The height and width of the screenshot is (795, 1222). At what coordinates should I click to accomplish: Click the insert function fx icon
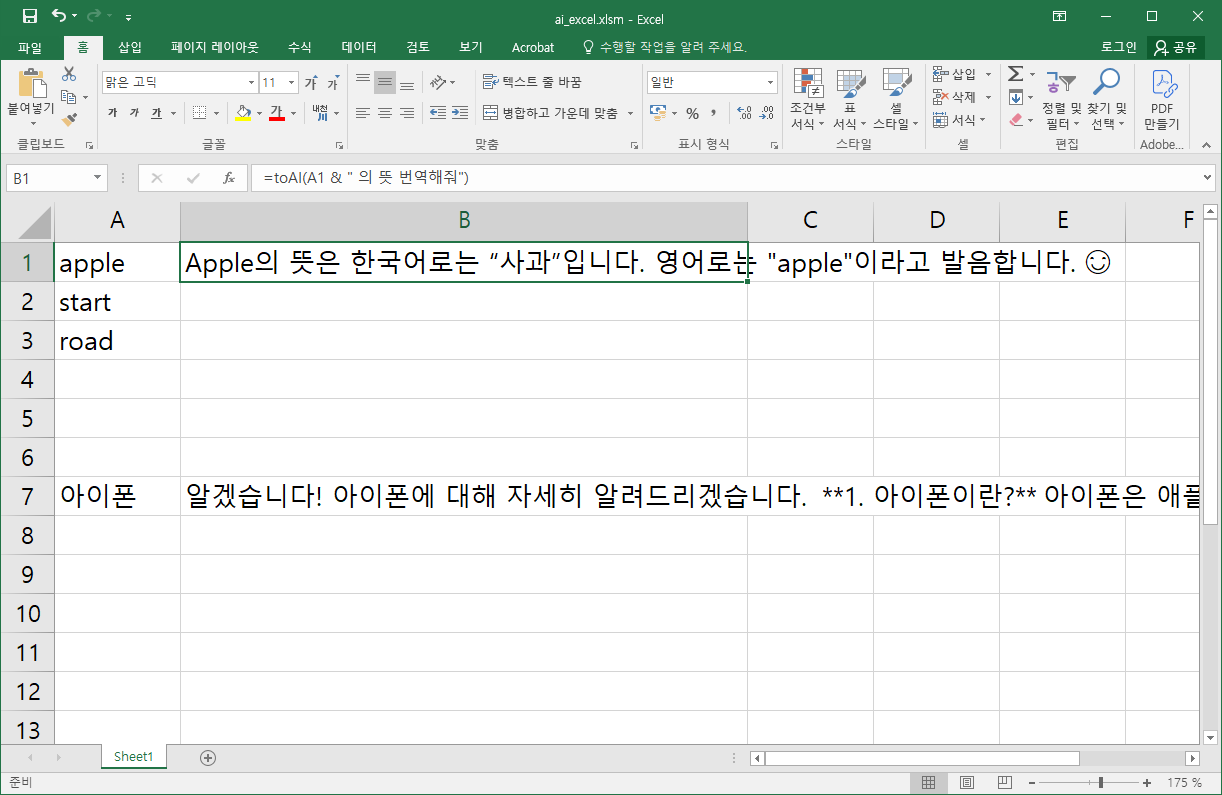coord(229,178)
